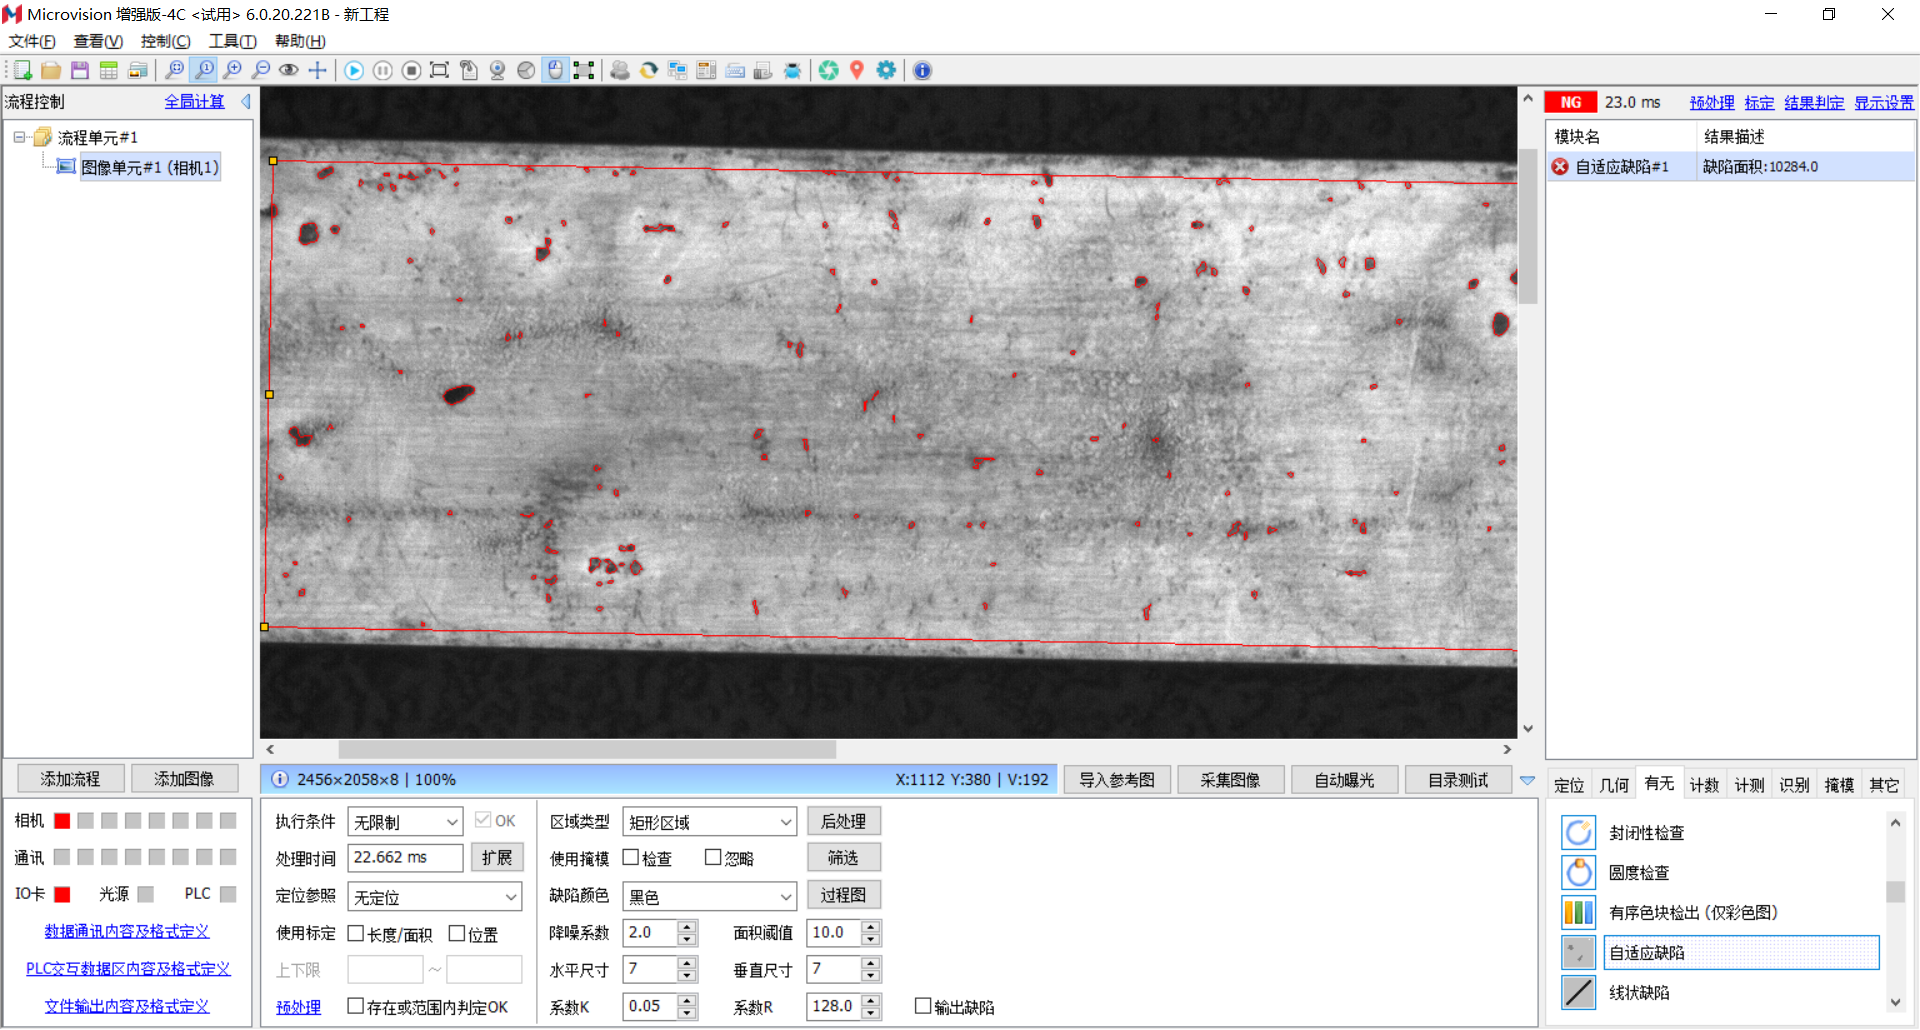
Task: Click the blue crosshair toolbar icon
Action: coord(317,70)
